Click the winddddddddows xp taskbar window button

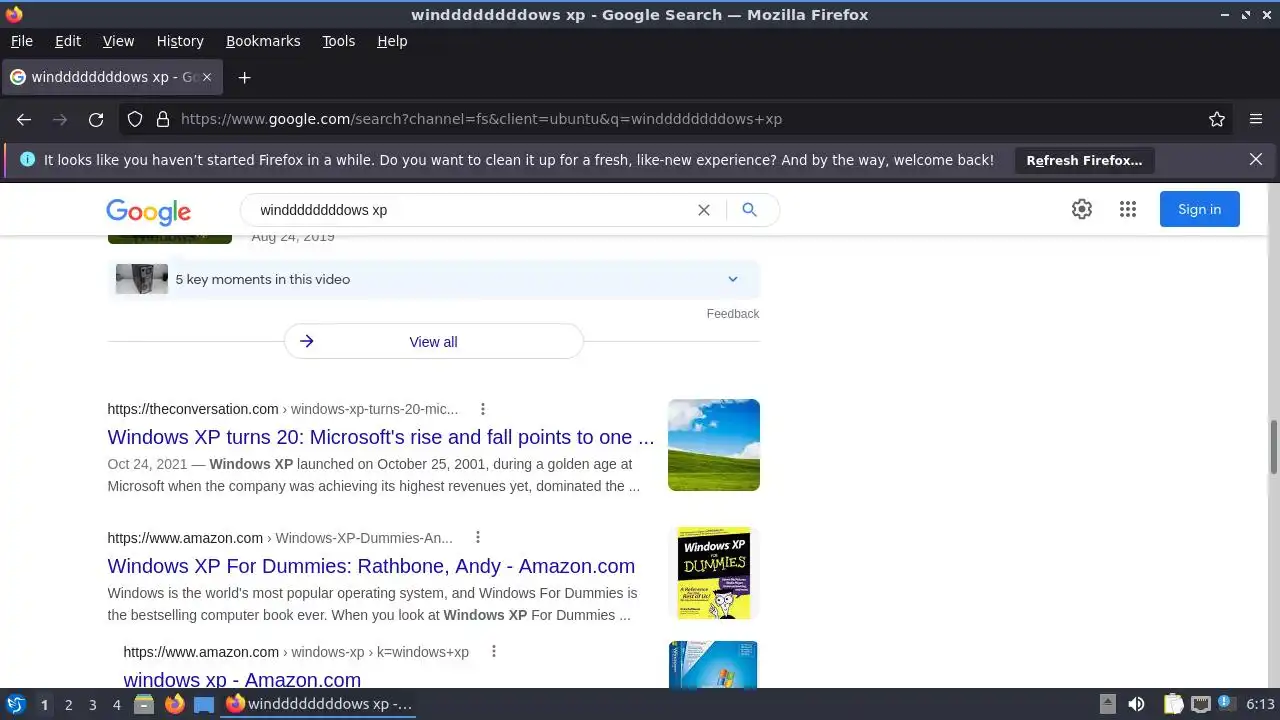point(320,704)
